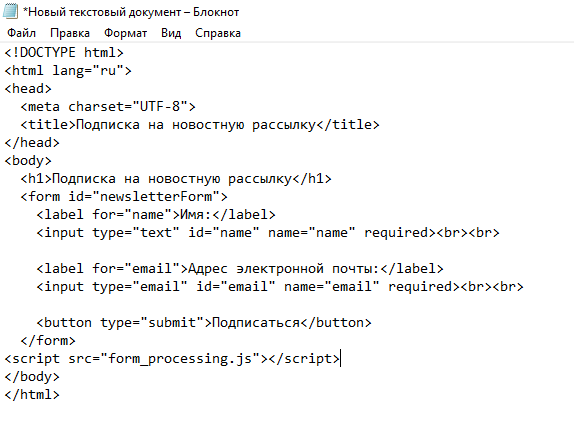Open the Файл menu

click(x=22, y=33)
